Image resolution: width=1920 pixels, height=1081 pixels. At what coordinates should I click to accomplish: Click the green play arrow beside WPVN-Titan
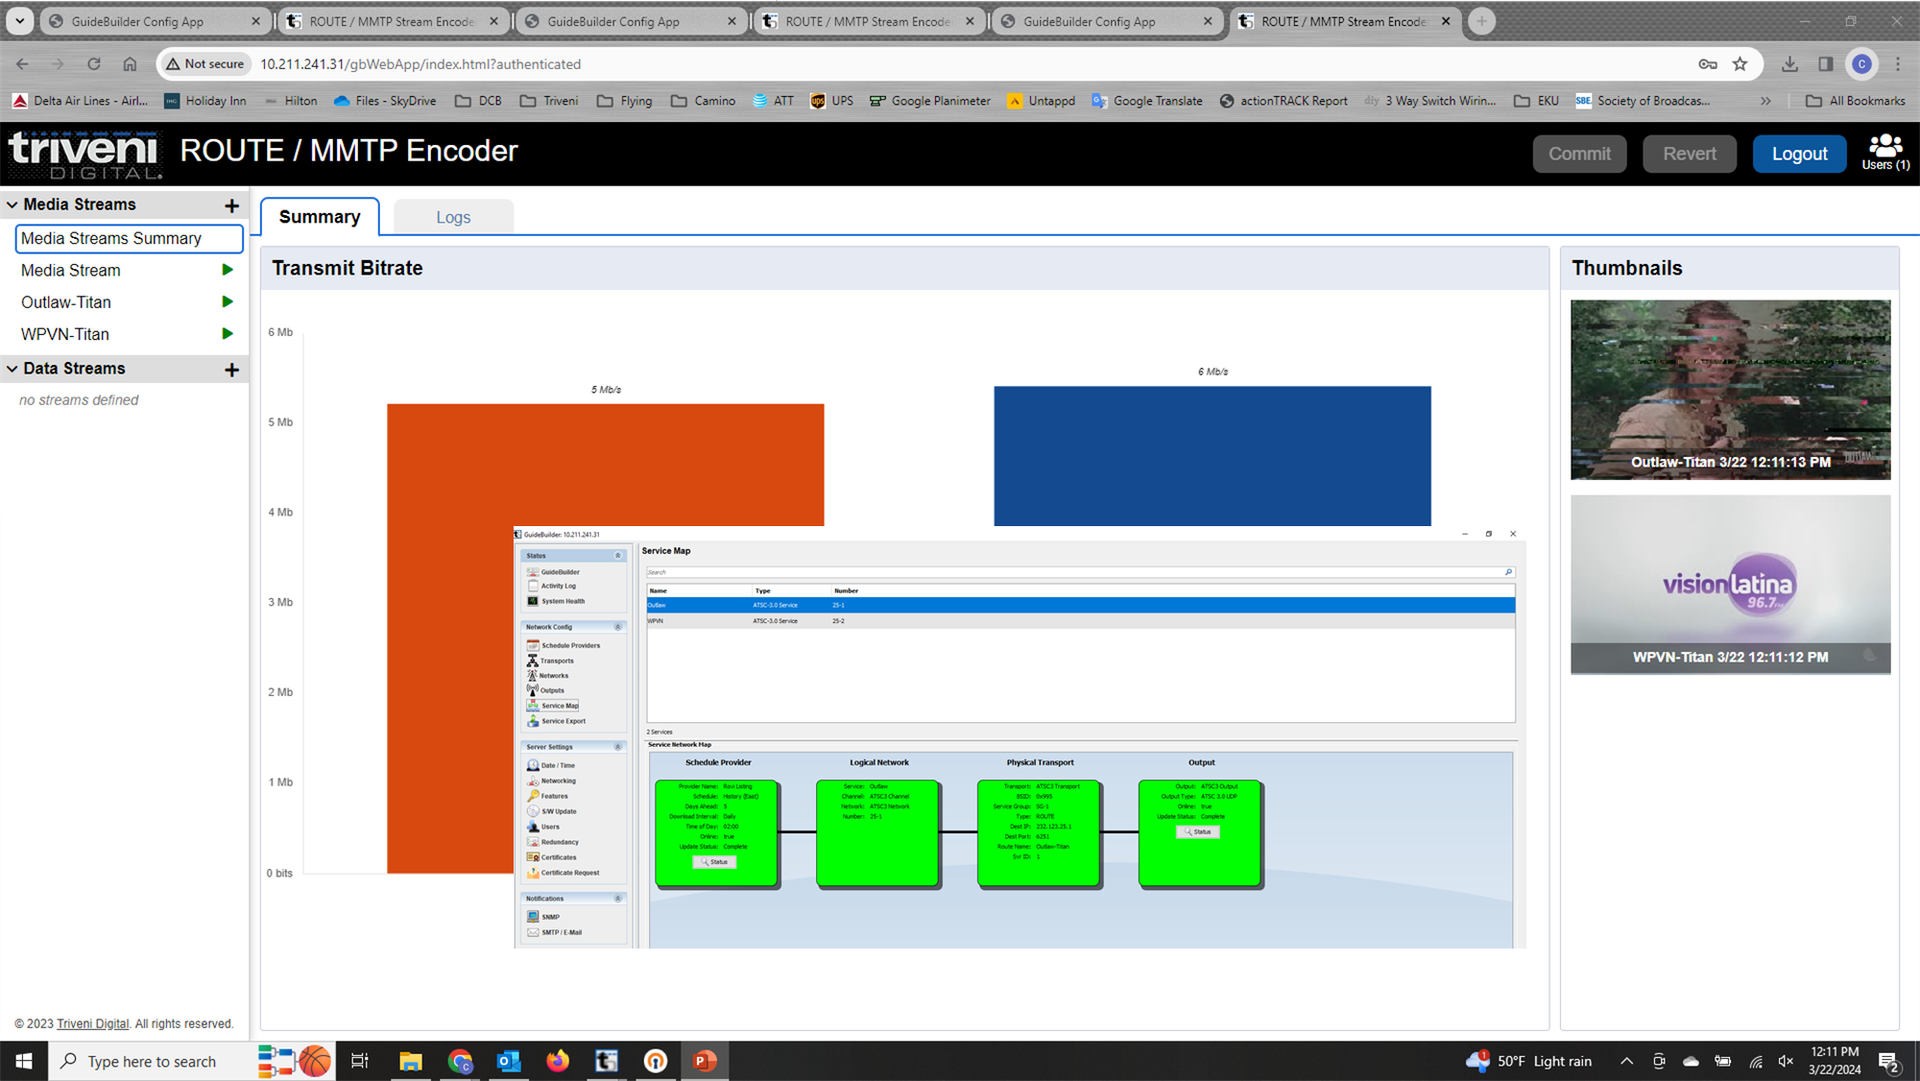pos(227,334)
